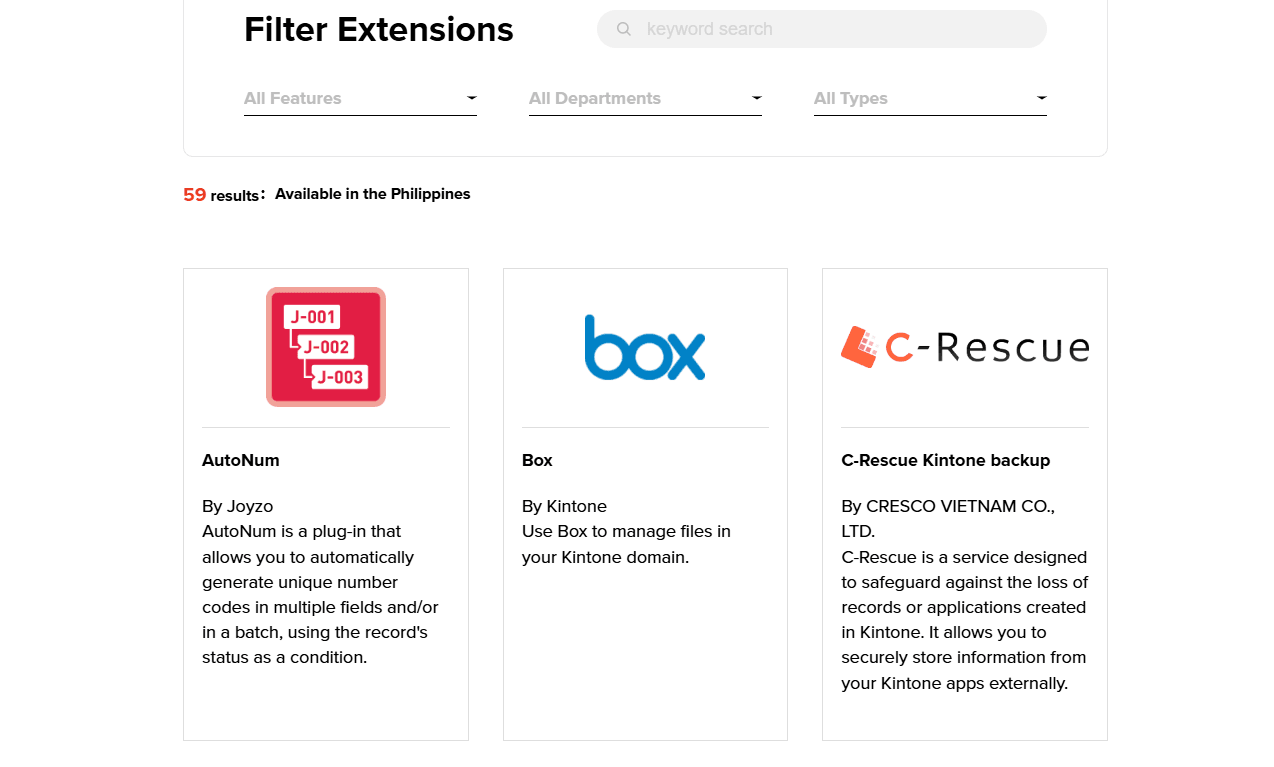Open the Box logo image
This screenshot has height=767, width=1274.
[x=645, y=347]
